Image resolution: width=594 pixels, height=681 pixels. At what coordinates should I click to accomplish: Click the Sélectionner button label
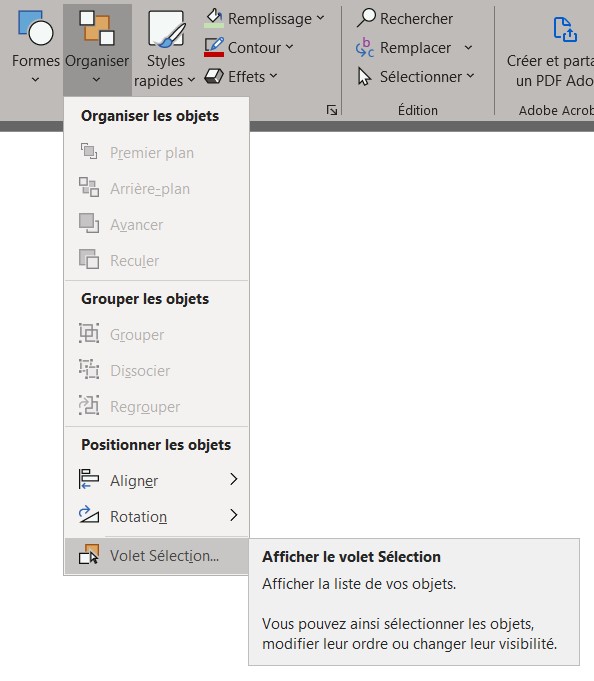pyautogui.click(x=420, y=77)
